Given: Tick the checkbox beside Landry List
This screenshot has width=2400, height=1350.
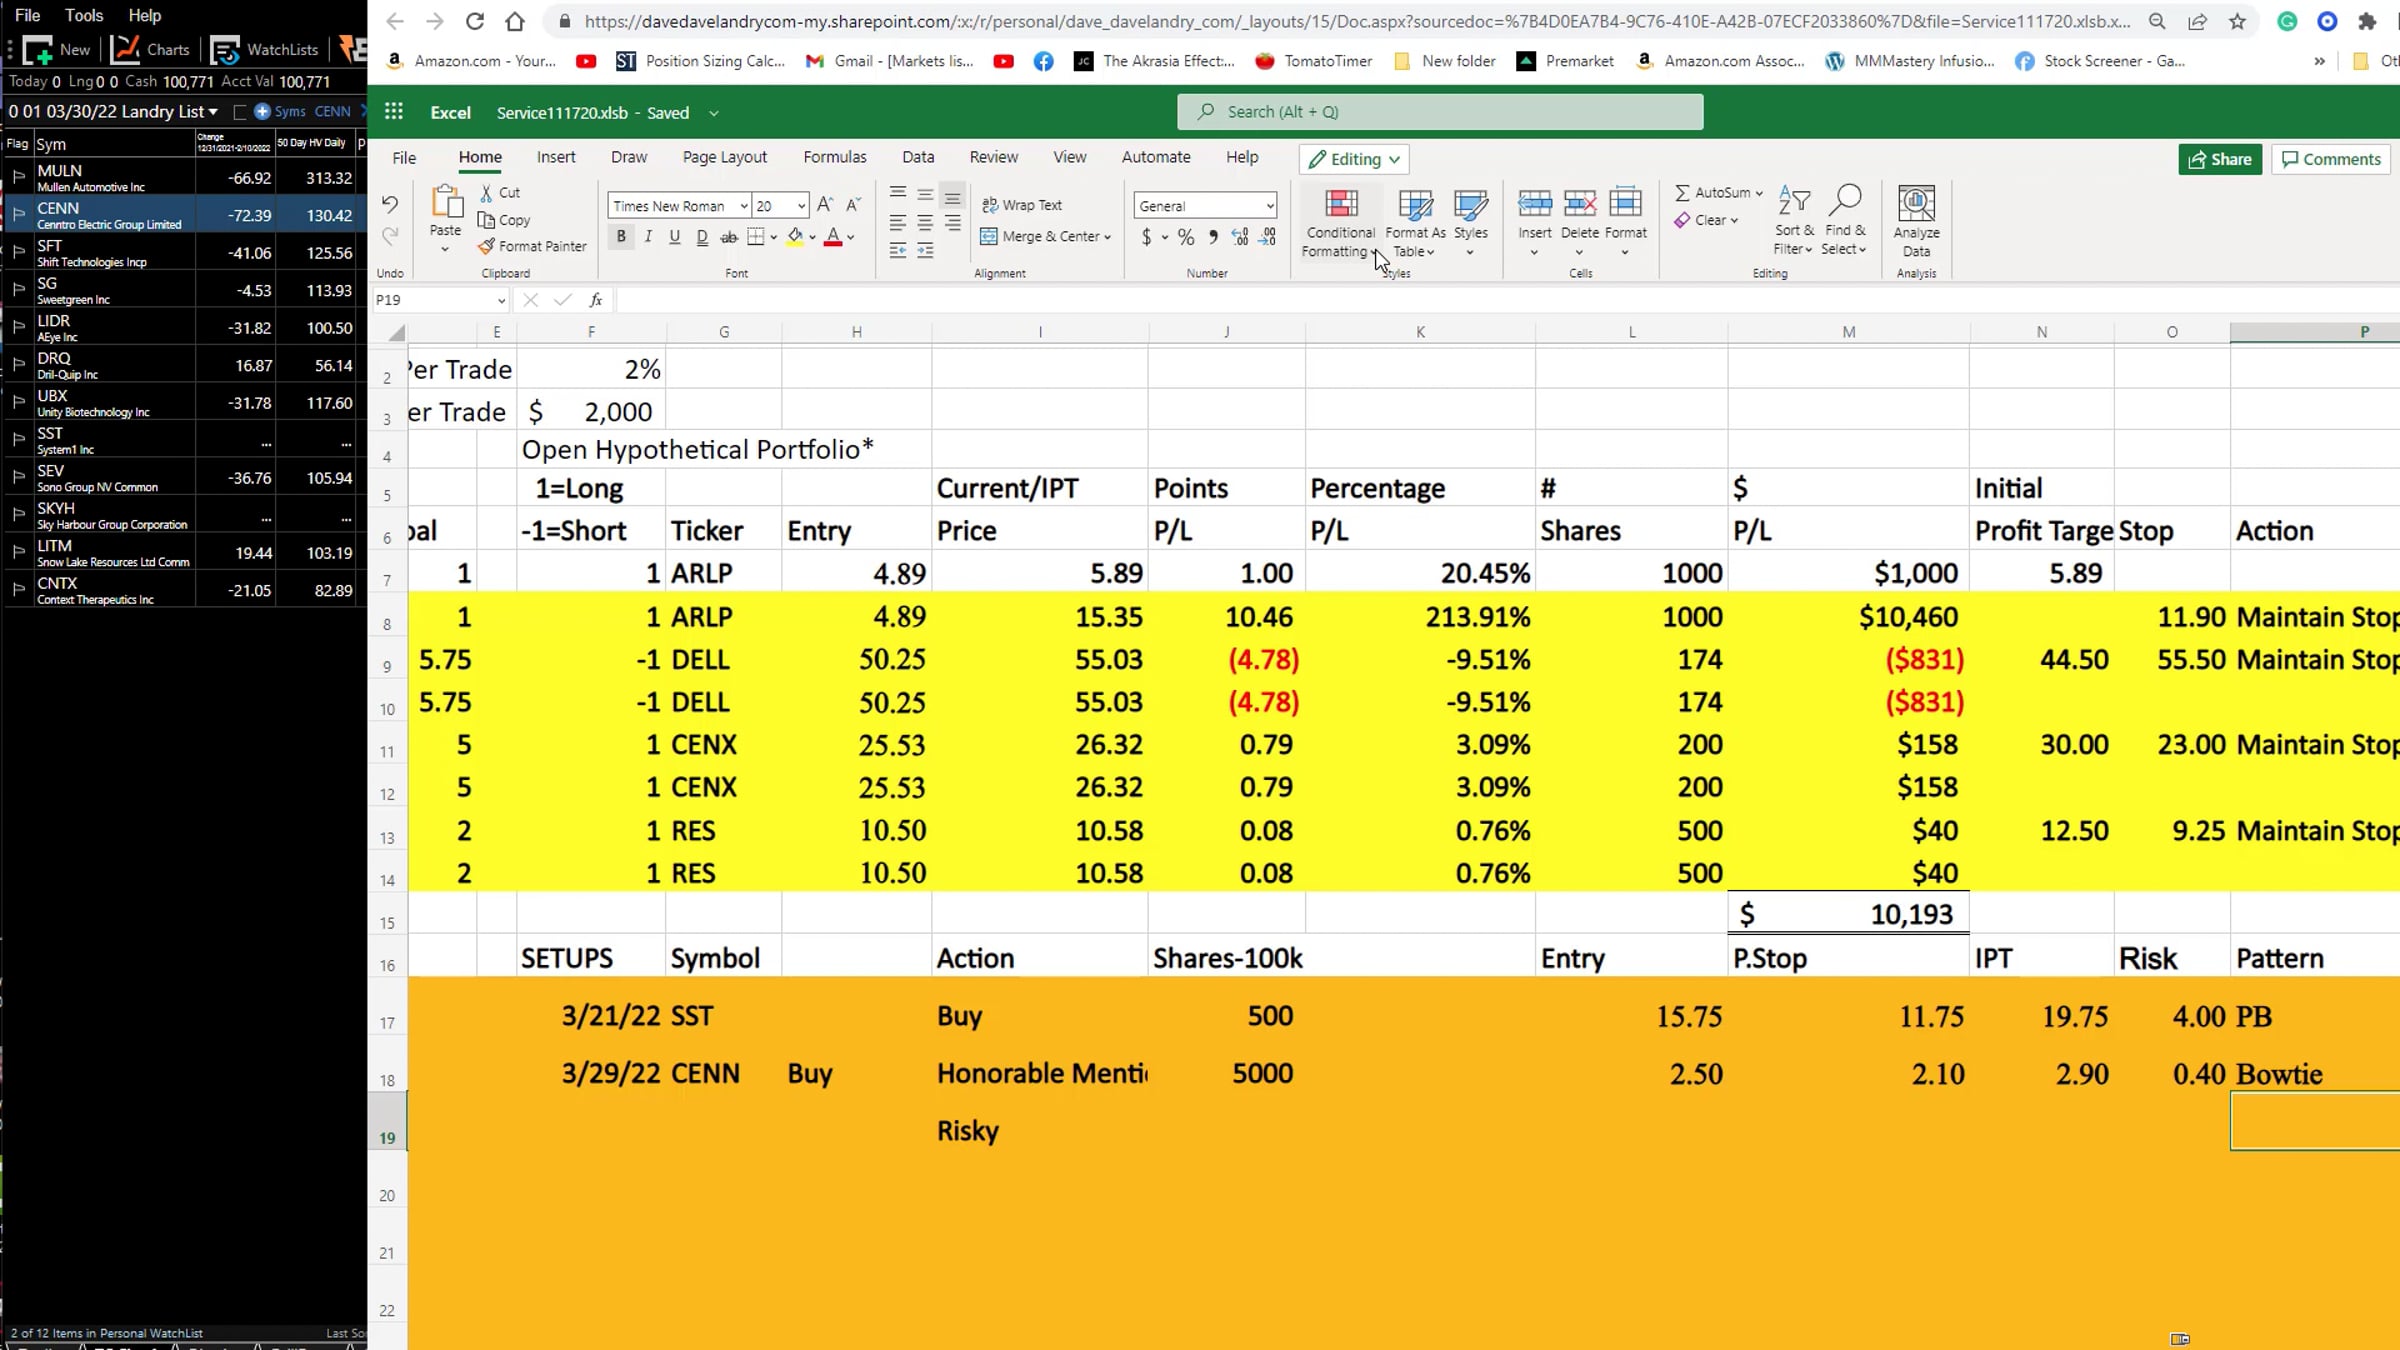Looking at the screenshot, I should [x=239, y=112].
